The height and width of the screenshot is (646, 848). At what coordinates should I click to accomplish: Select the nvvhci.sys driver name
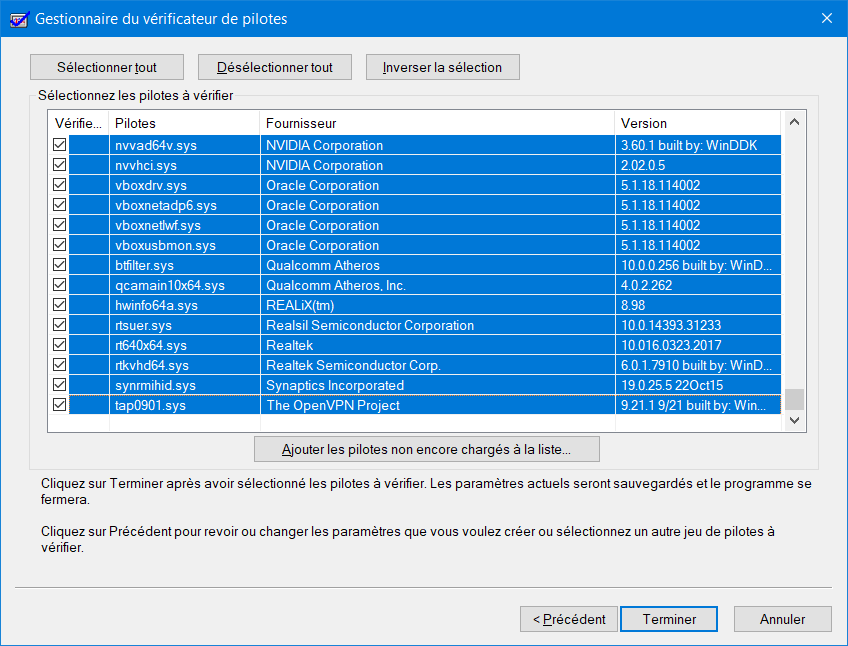click(x=146, y=166)
